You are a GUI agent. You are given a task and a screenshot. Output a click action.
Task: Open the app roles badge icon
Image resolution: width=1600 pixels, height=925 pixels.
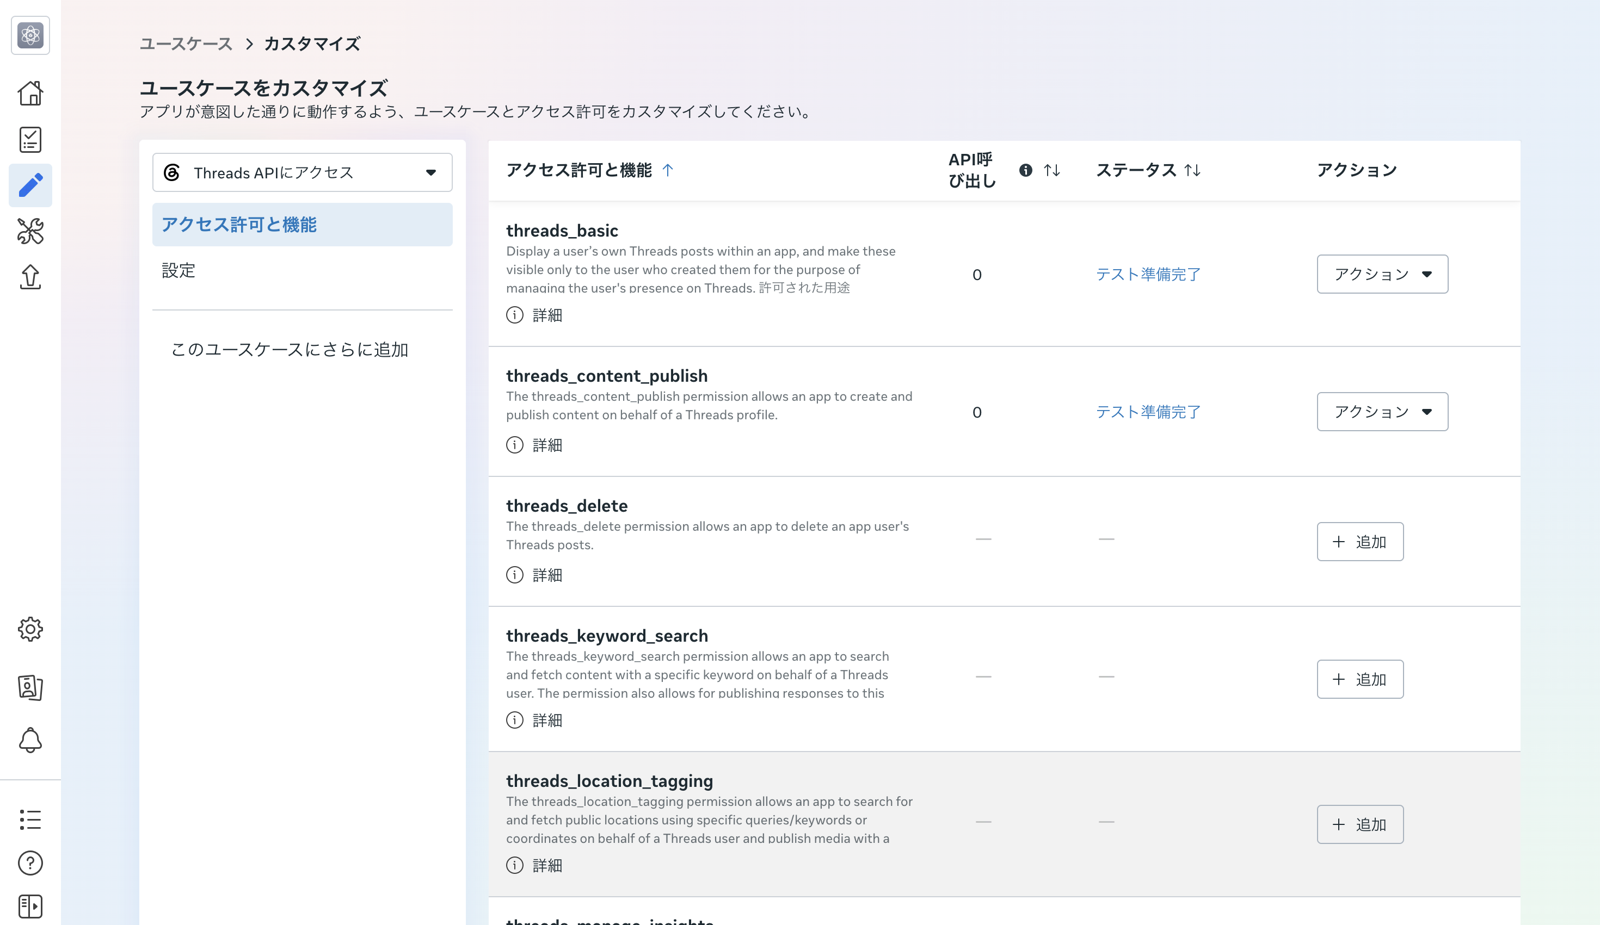pyautogui.click(x=30, y=687)
